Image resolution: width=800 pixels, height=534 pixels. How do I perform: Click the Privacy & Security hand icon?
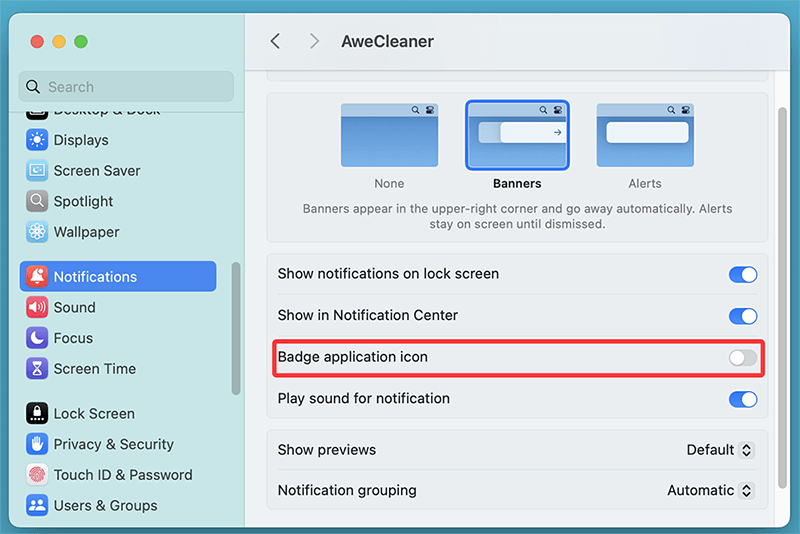[37, 444]
